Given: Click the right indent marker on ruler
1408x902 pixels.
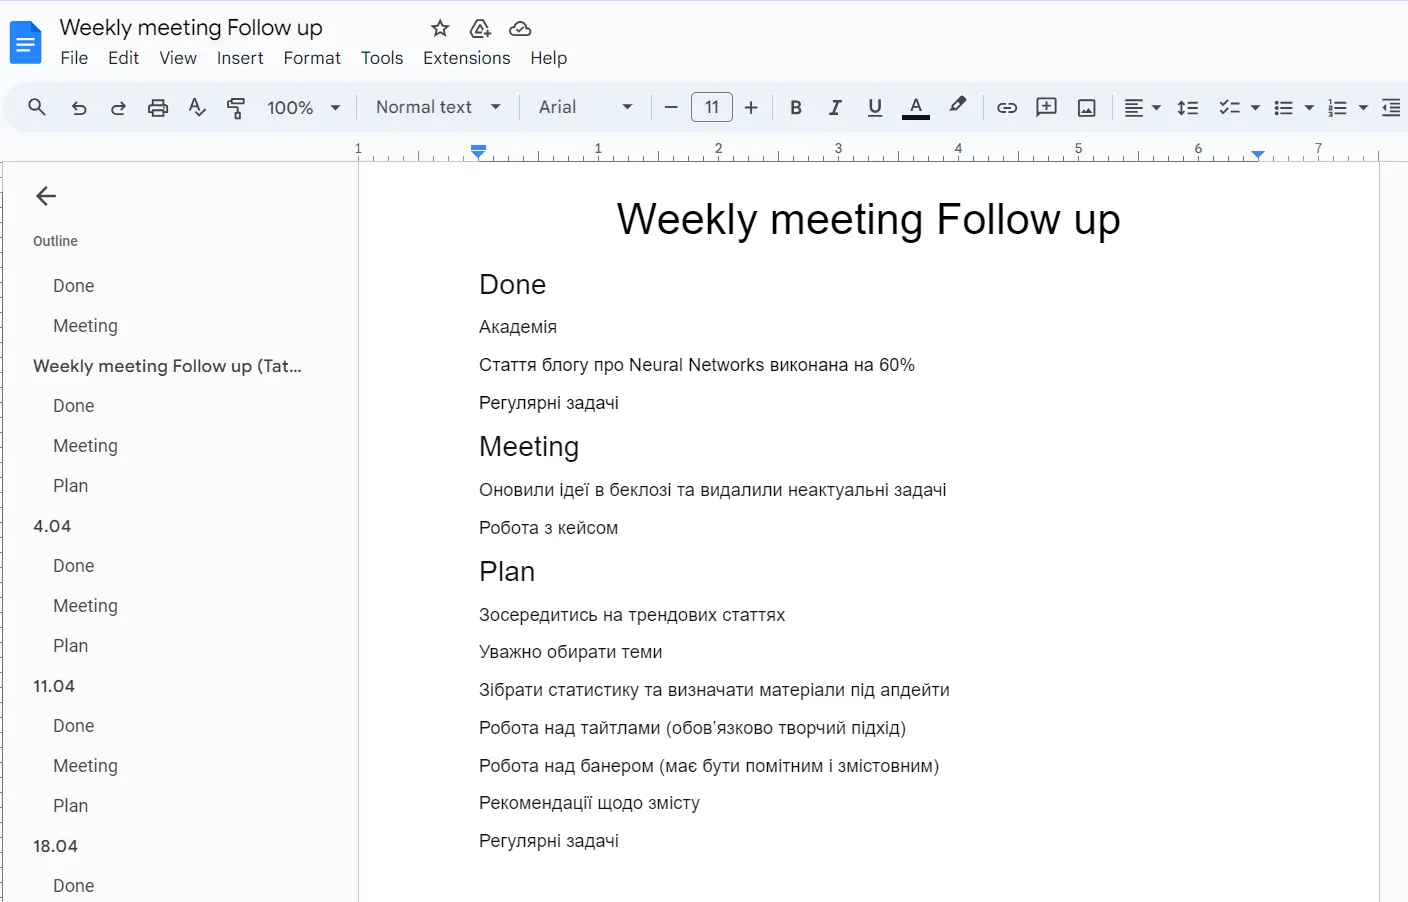Looking at the screenshot, I should (1258, 154).
